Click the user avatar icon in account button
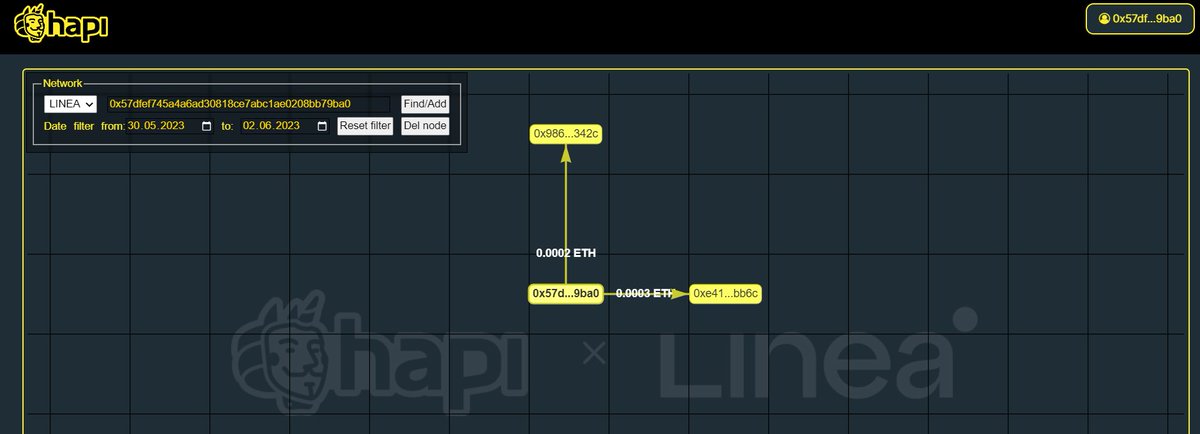This screenshot has width=1200, height=434. click(x=1103, y=18)
